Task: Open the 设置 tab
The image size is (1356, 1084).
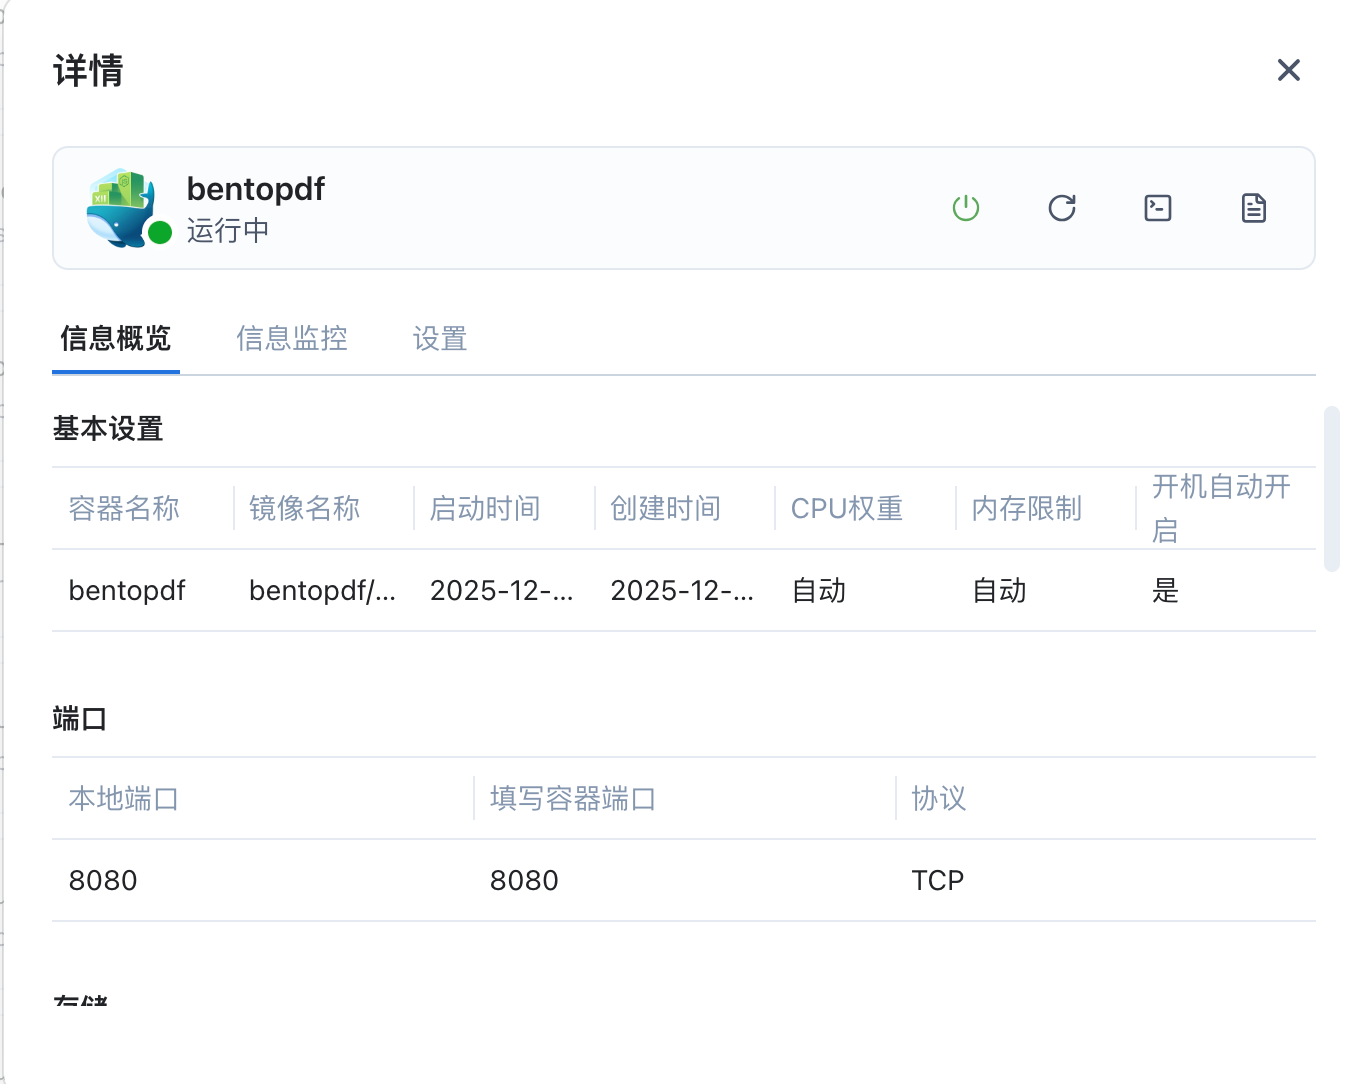Action: 440,339
